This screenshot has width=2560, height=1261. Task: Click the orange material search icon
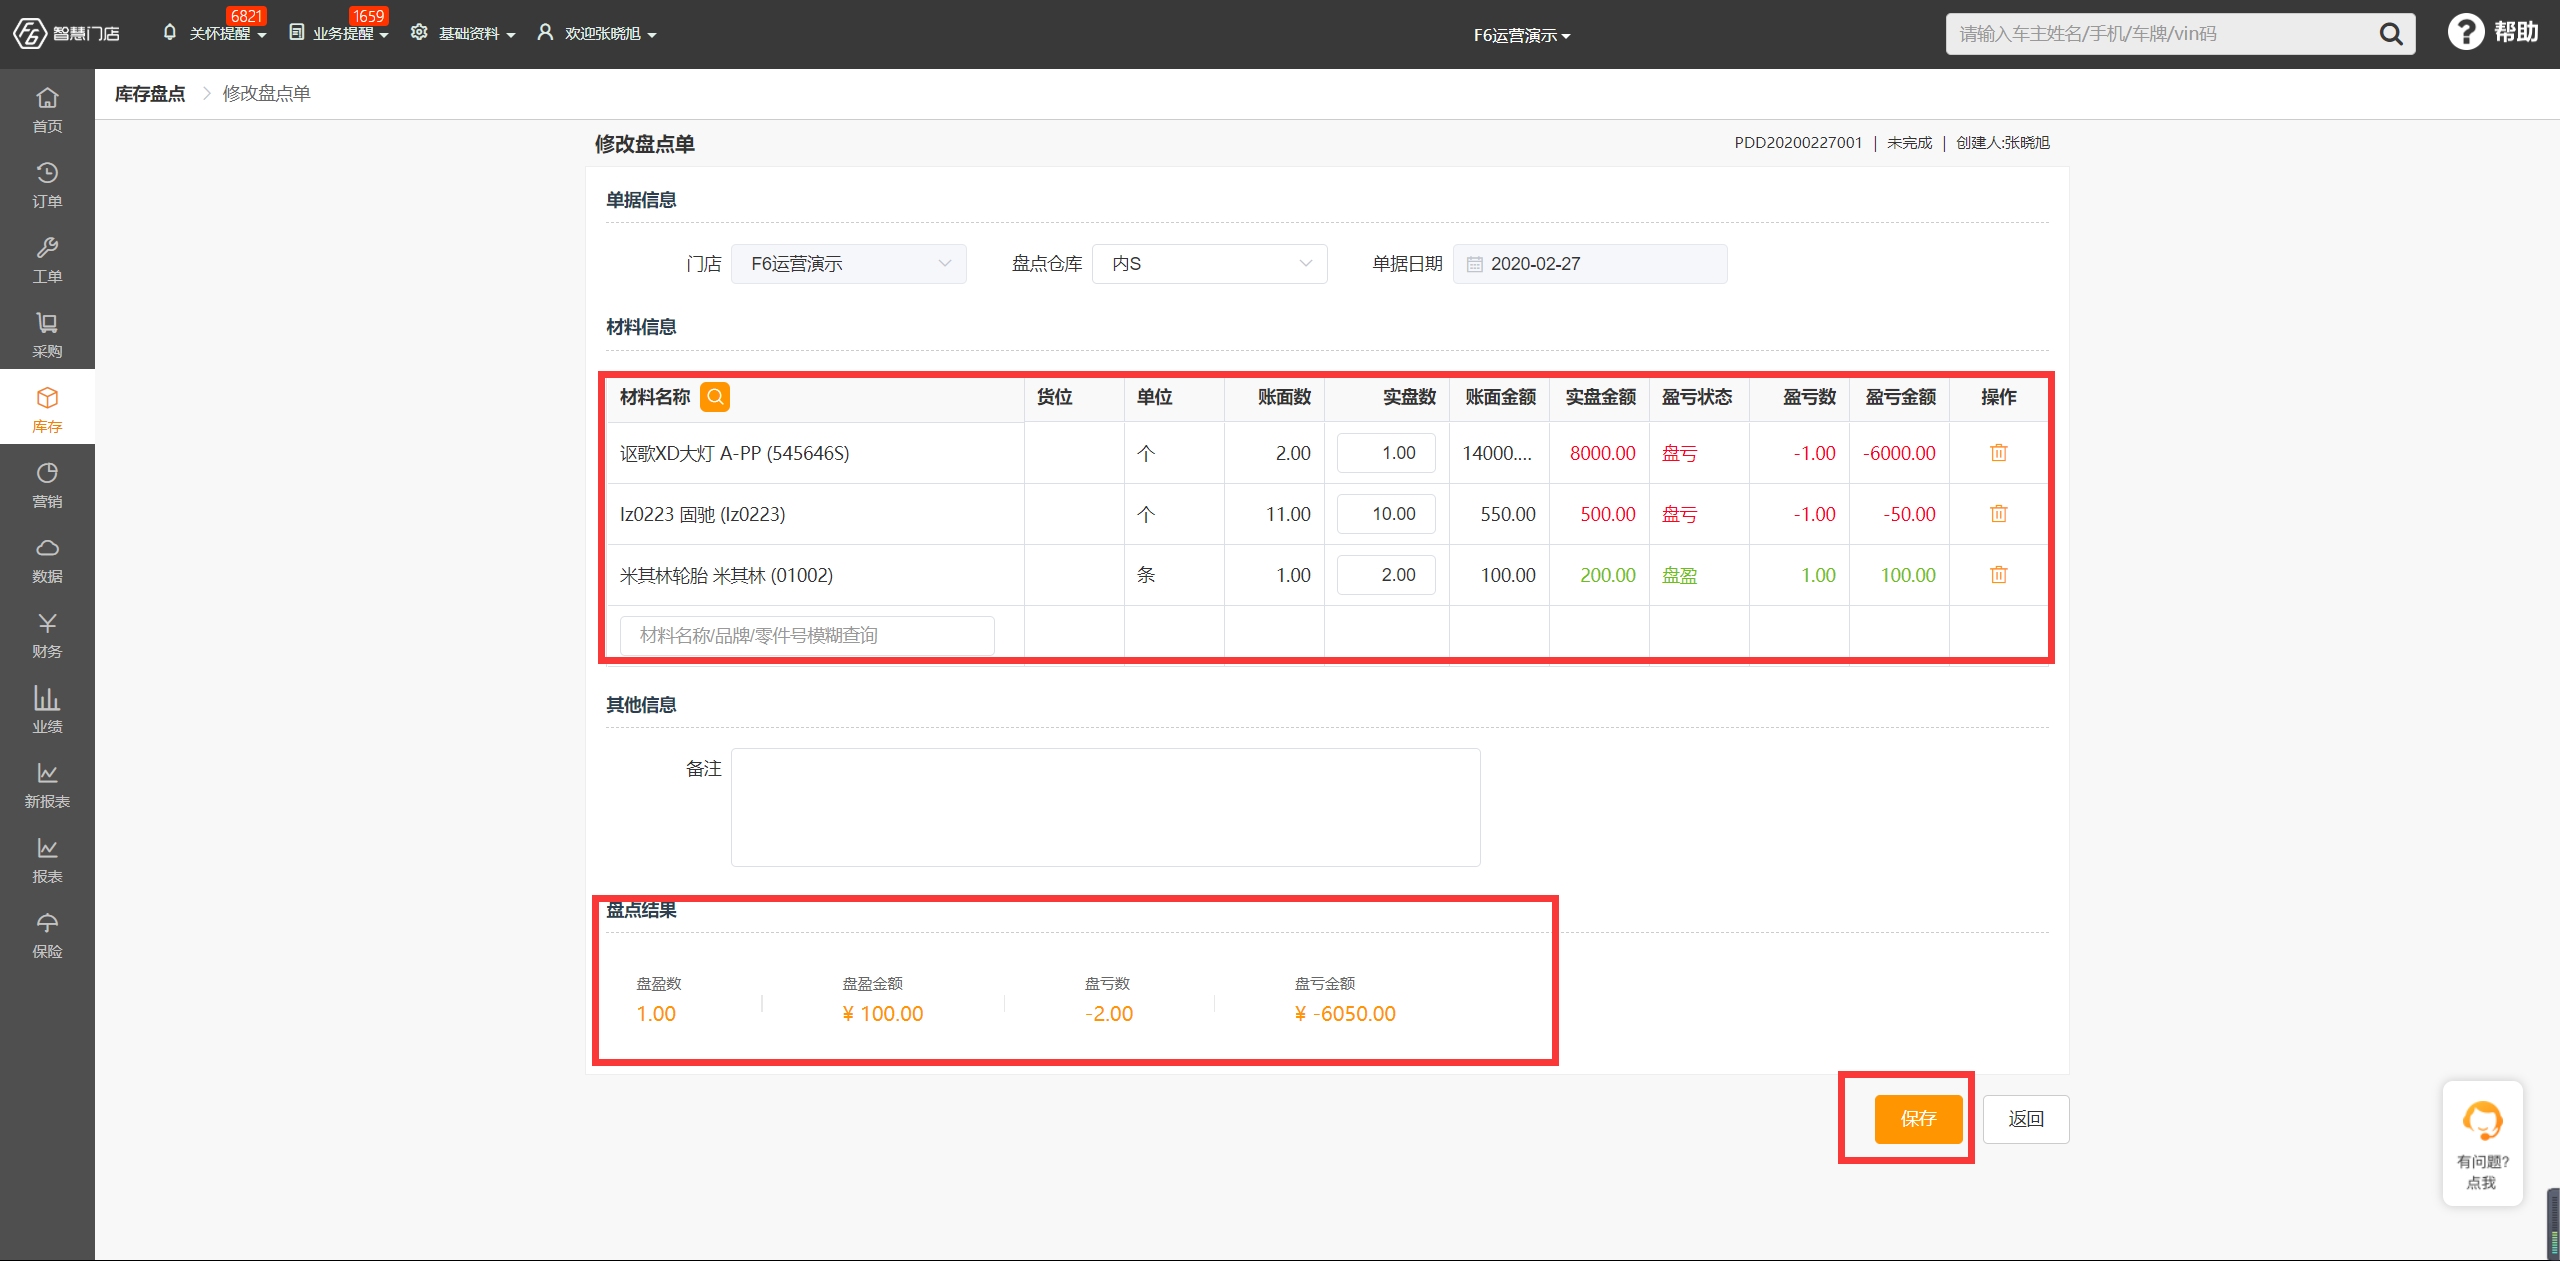pos(715,397)
